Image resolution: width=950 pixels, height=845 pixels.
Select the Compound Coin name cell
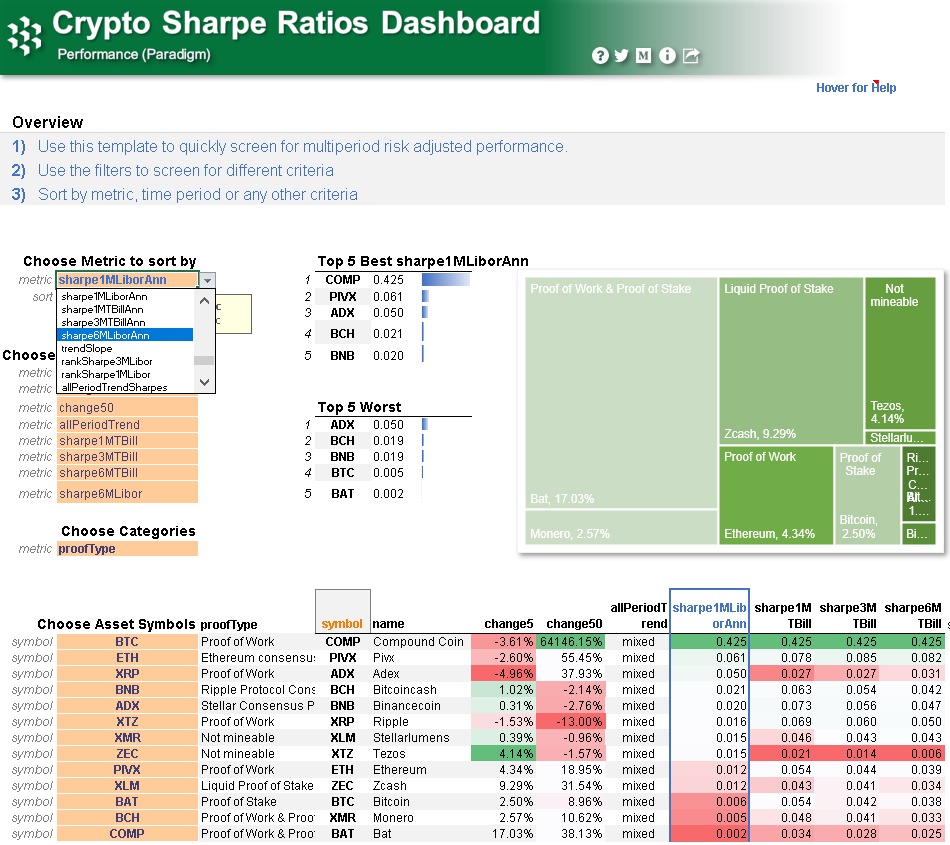419,641
